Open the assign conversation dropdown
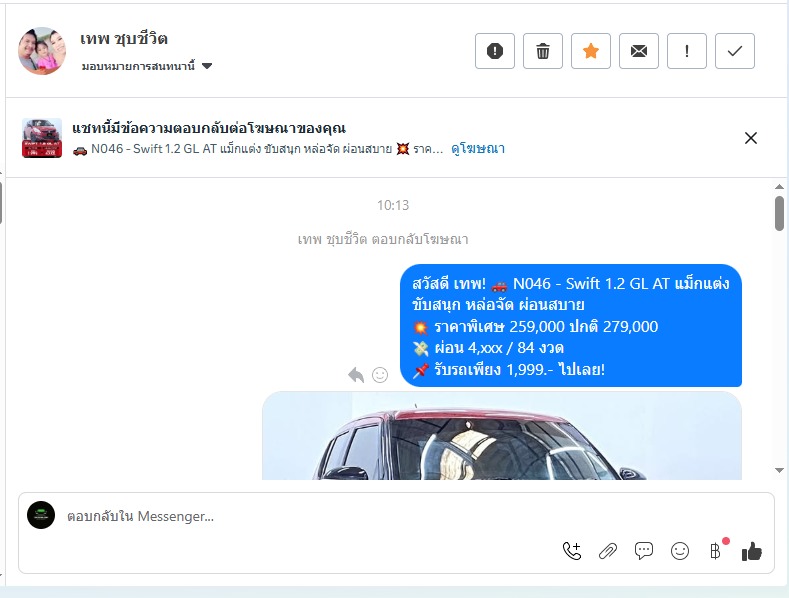 click(x=147, y=66)
